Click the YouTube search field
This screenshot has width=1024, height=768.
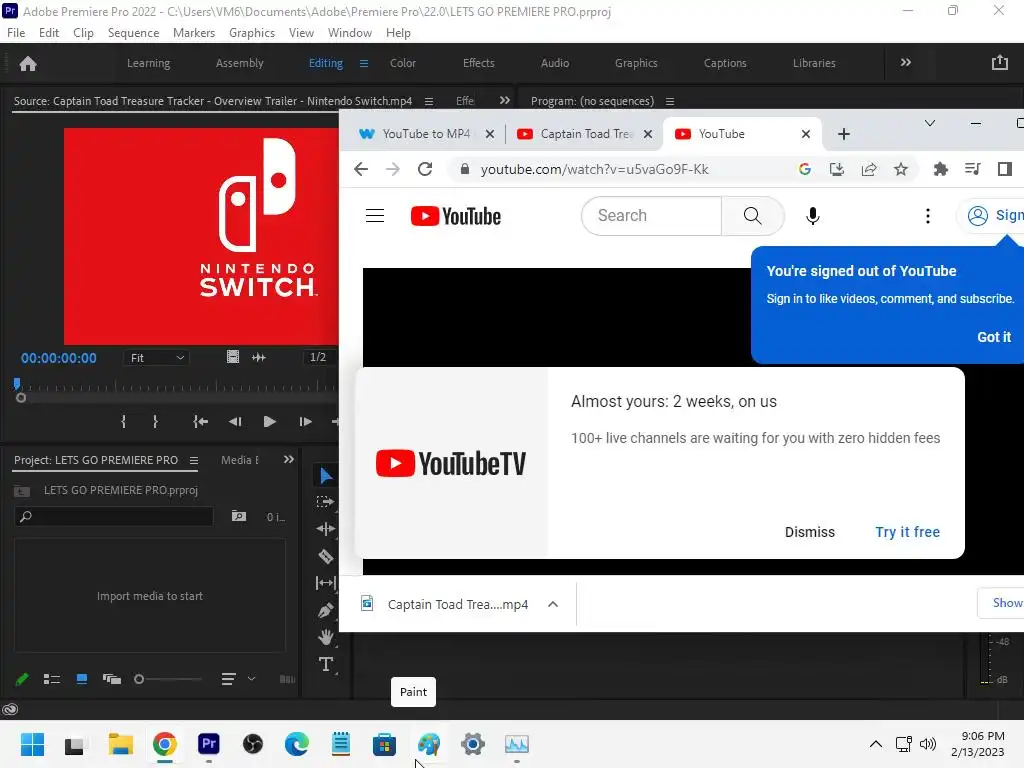point(651,216)
